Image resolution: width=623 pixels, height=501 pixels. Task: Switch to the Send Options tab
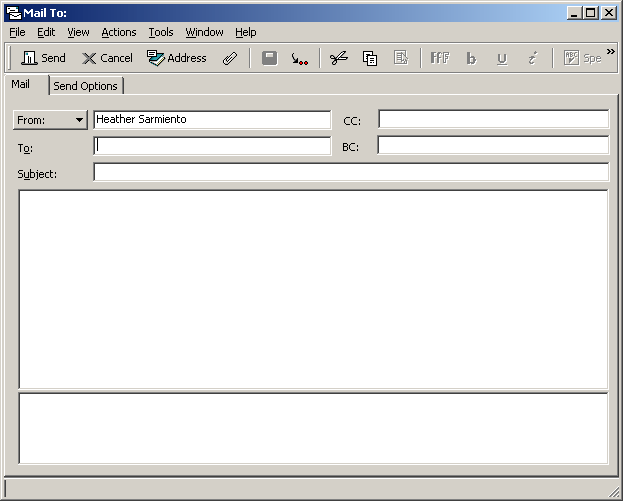coord(85,86)
